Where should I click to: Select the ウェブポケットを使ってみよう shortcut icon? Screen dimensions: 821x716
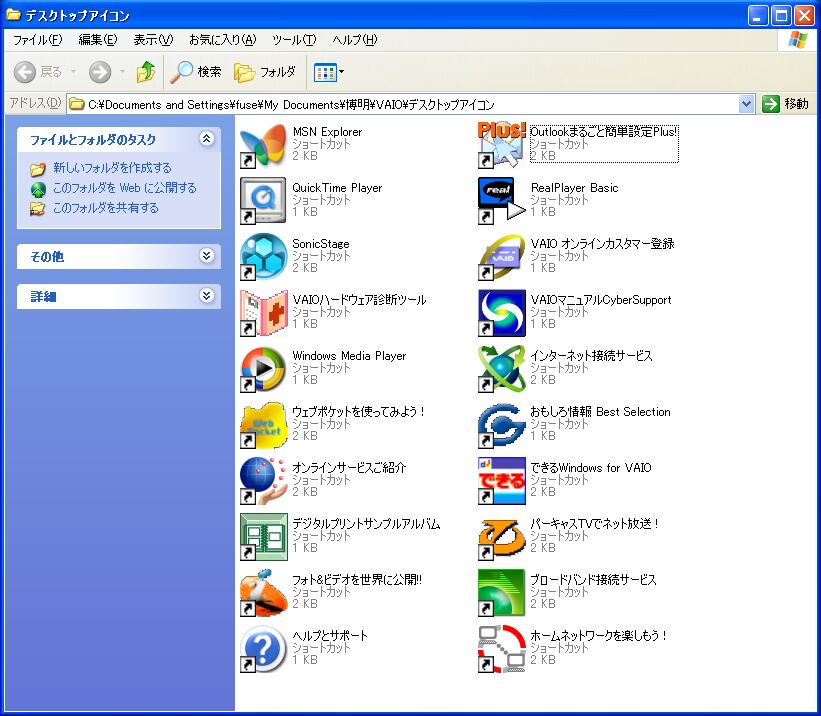point(263,425)
